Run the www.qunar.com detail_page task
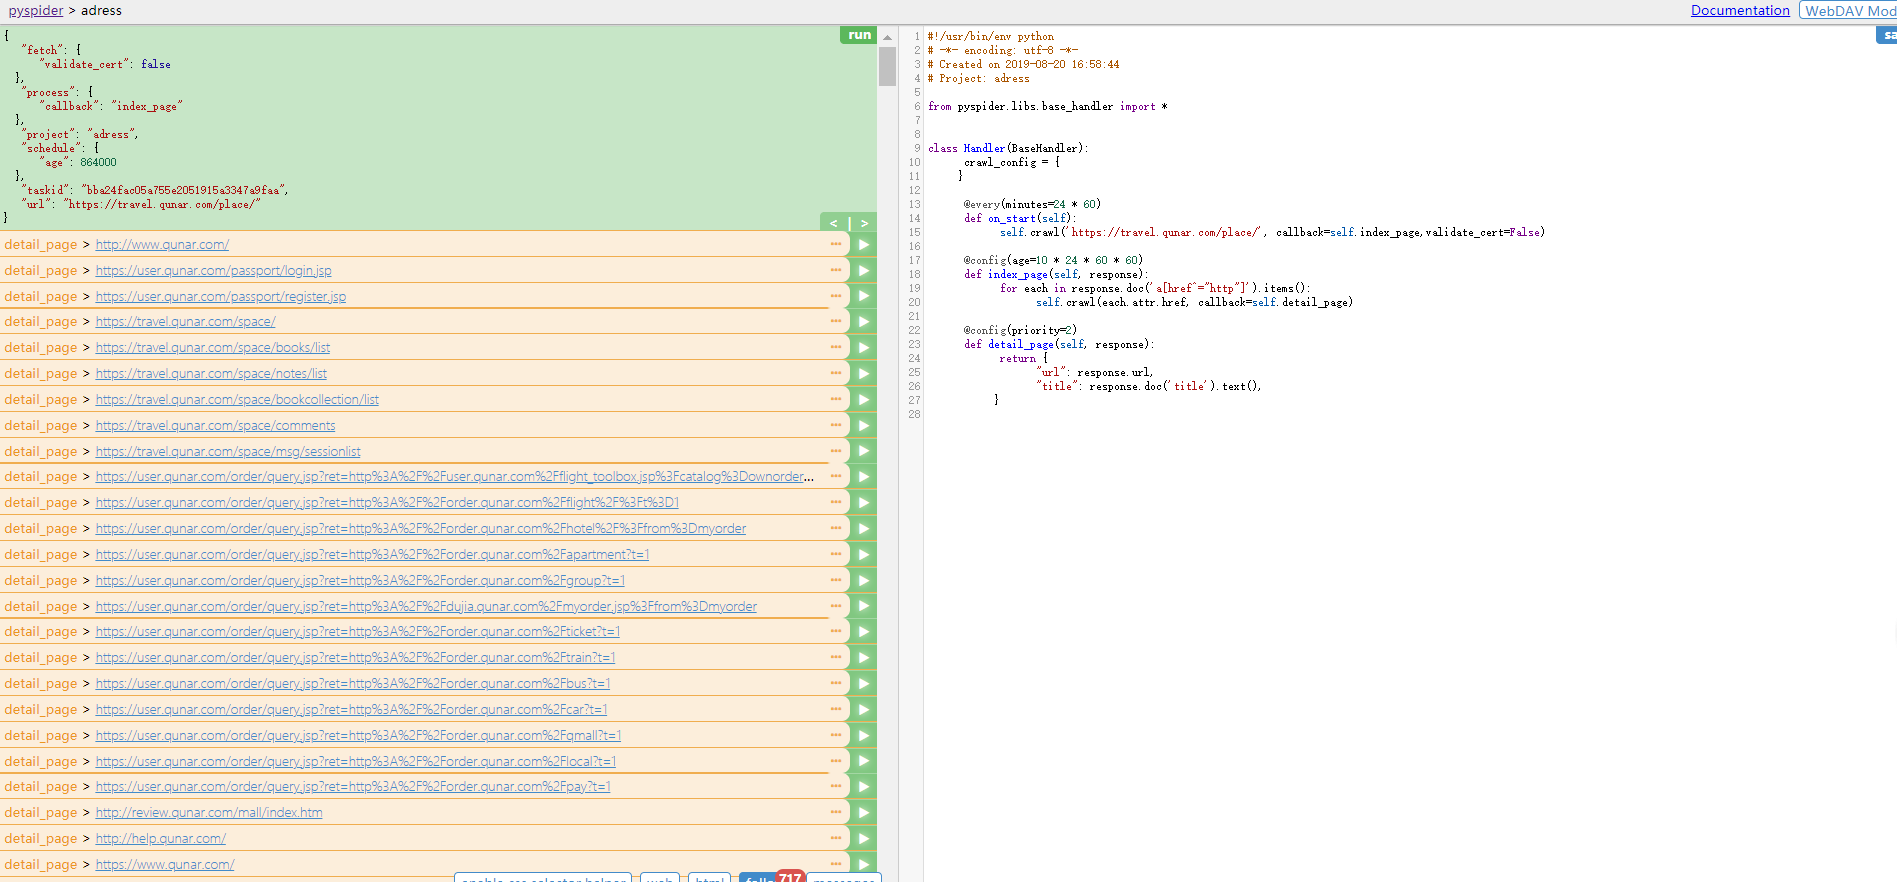Image resolution: width=1897 pixels, height=882 pixels. tap(863, 244)
